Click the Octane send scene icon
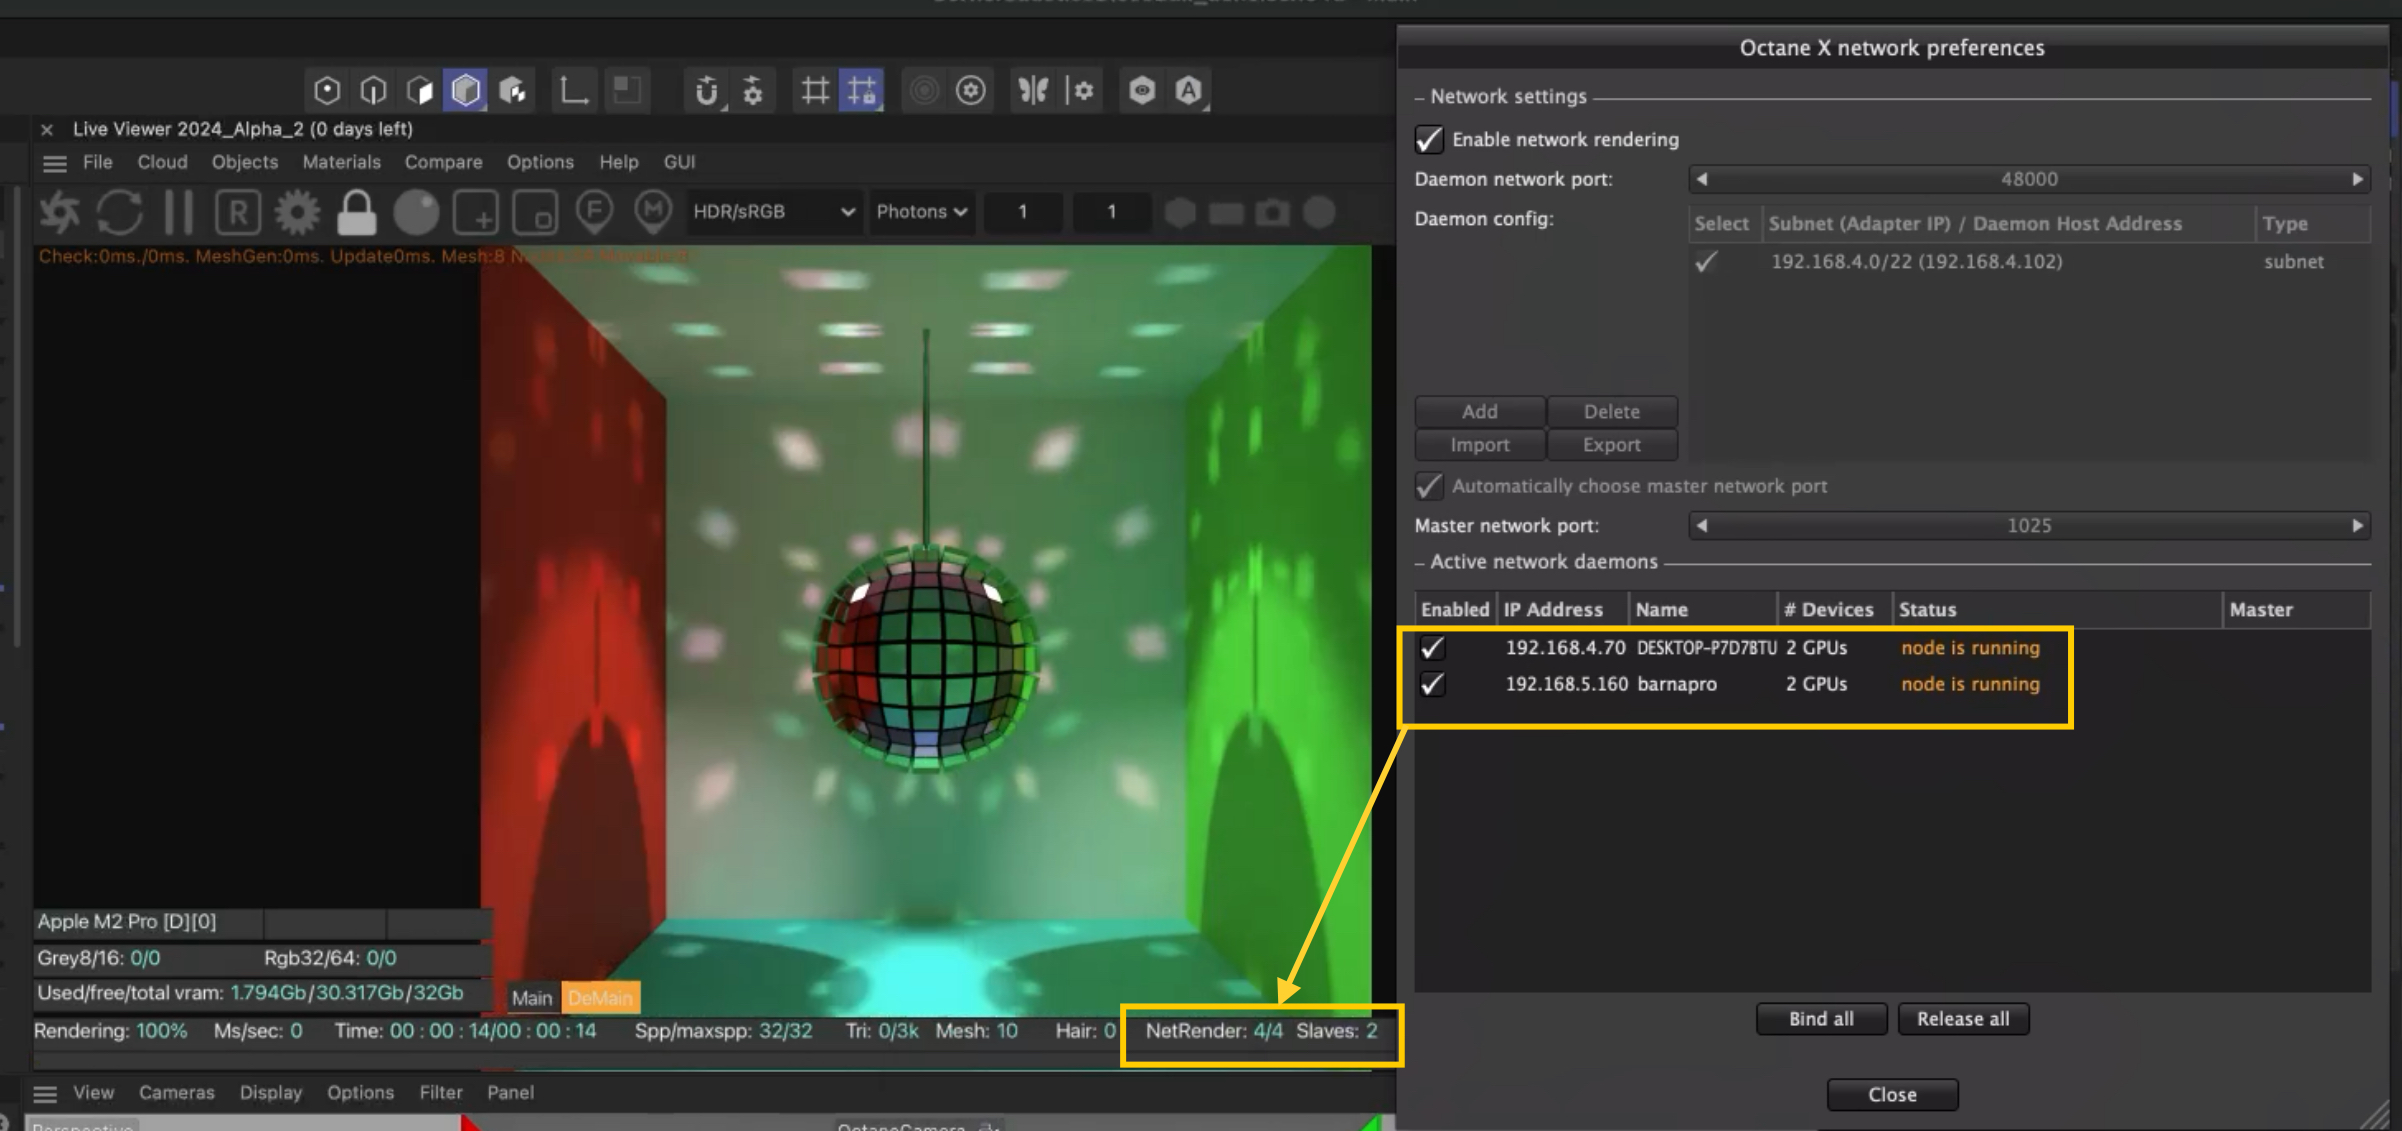This screenshot has height=1131, width=2402. [59, 212]
